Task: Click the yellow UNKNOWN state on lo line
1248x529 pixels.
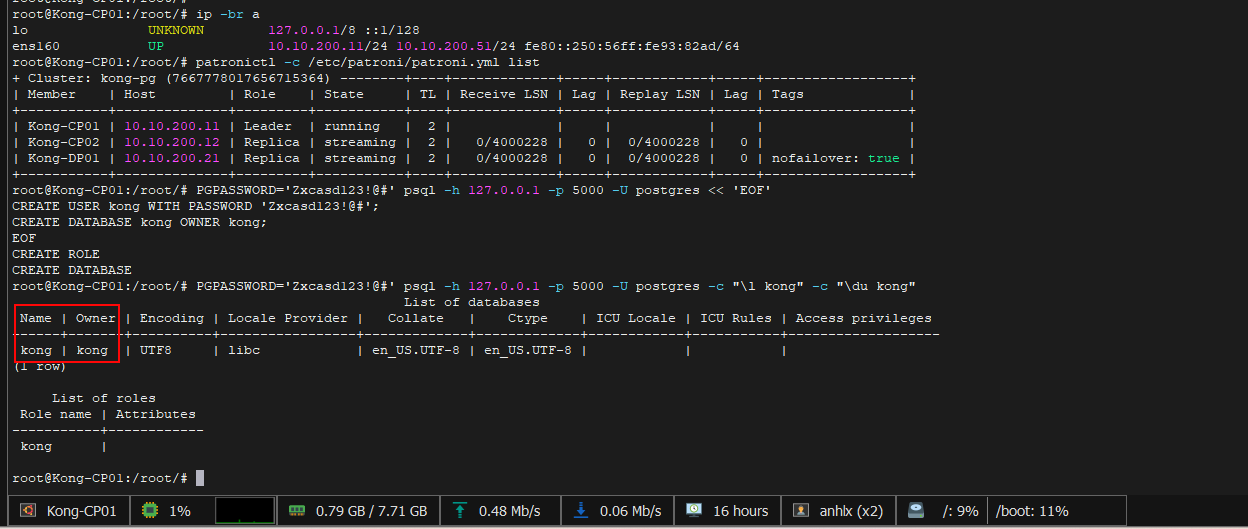Action: click(x=176, y=30)
